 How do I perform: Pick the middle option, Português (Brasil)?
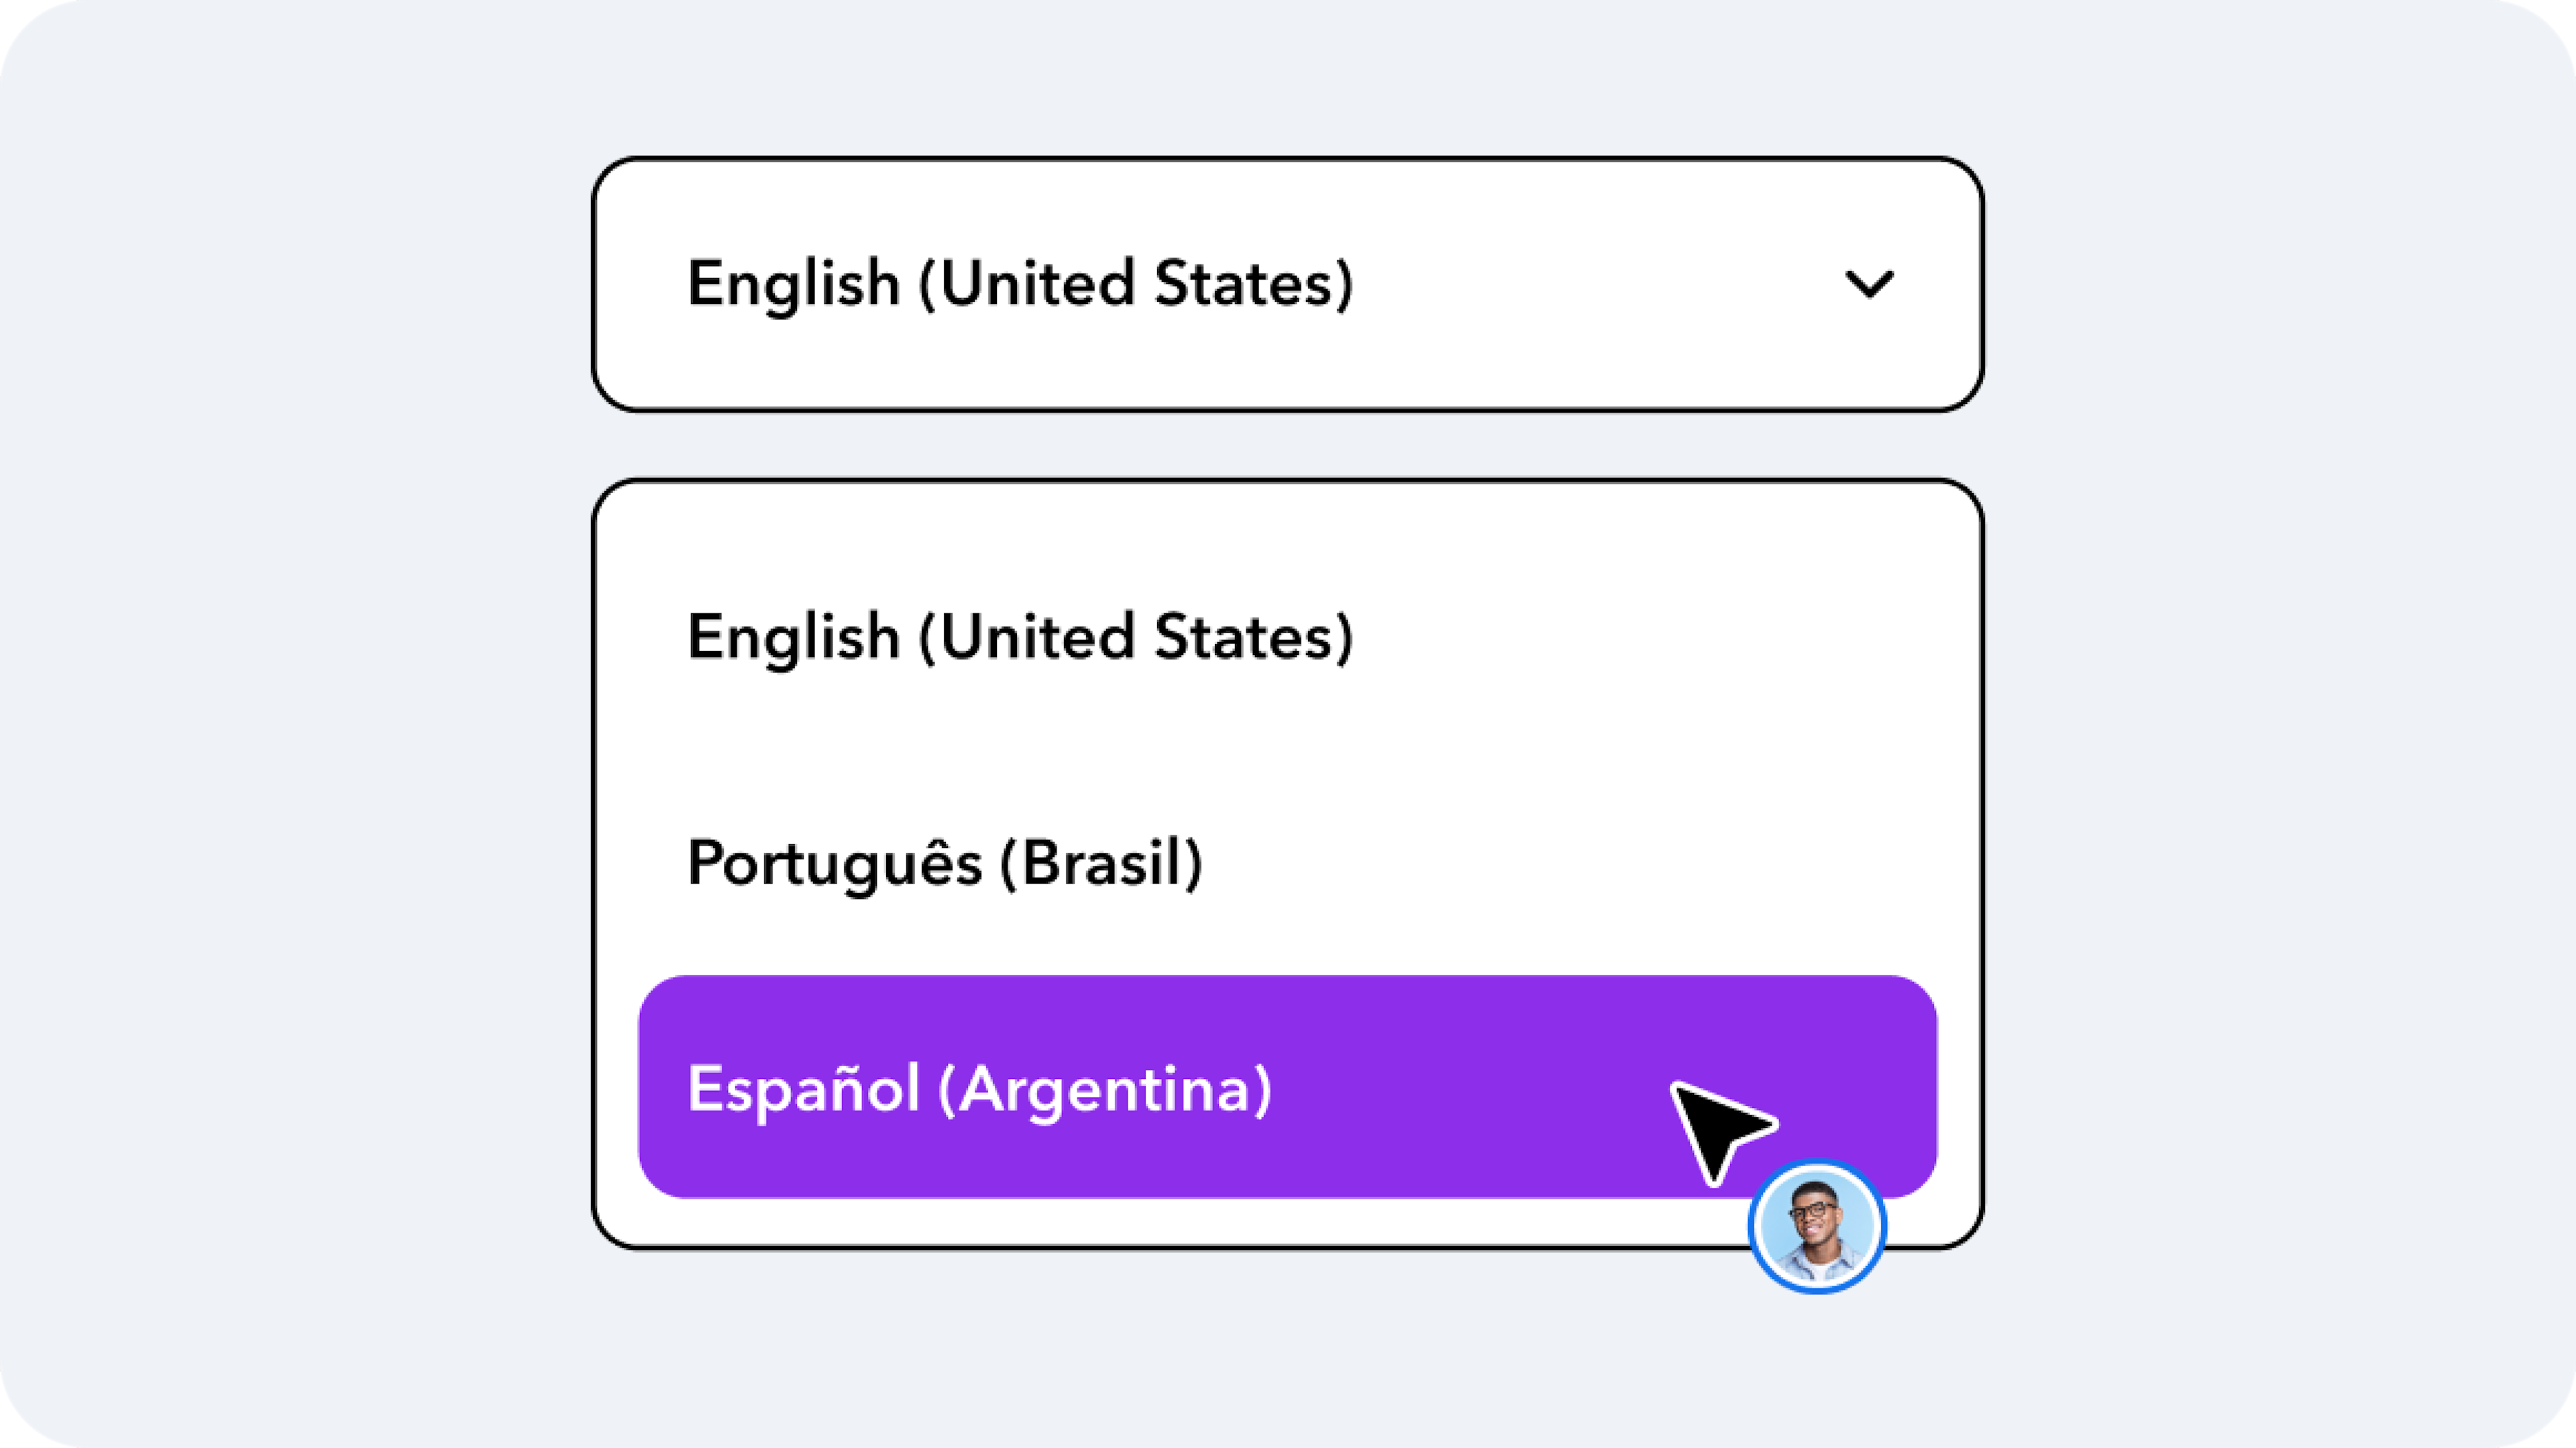1288,862
